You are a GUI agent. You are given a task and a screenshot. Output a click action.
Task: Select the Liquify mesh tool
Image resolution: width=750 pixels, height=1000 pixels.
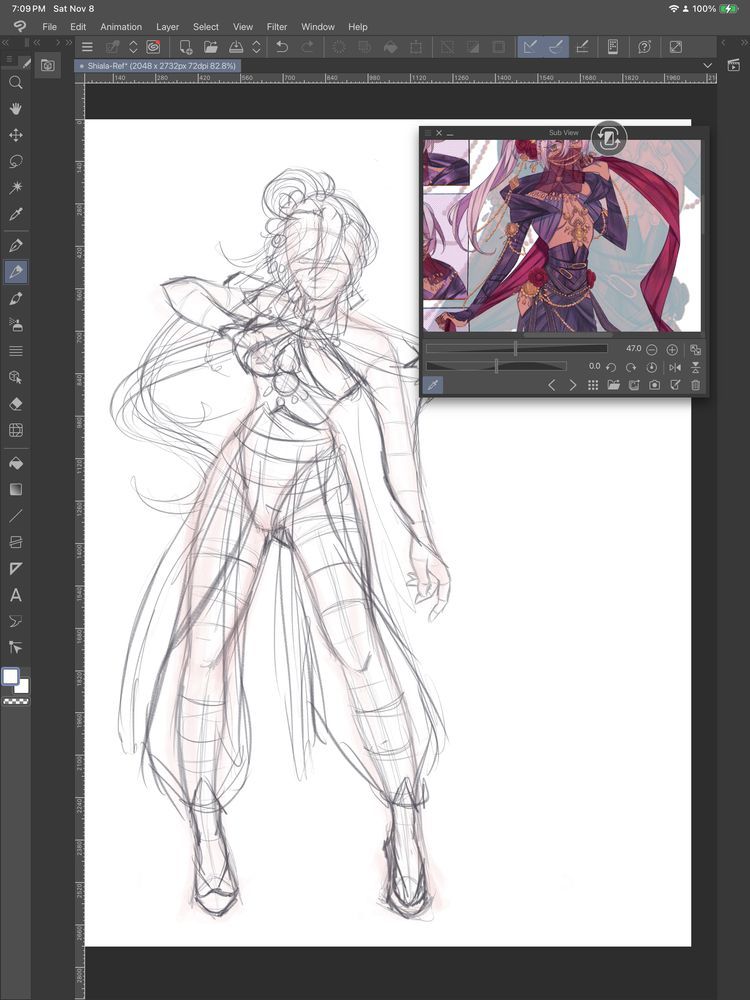16,430
